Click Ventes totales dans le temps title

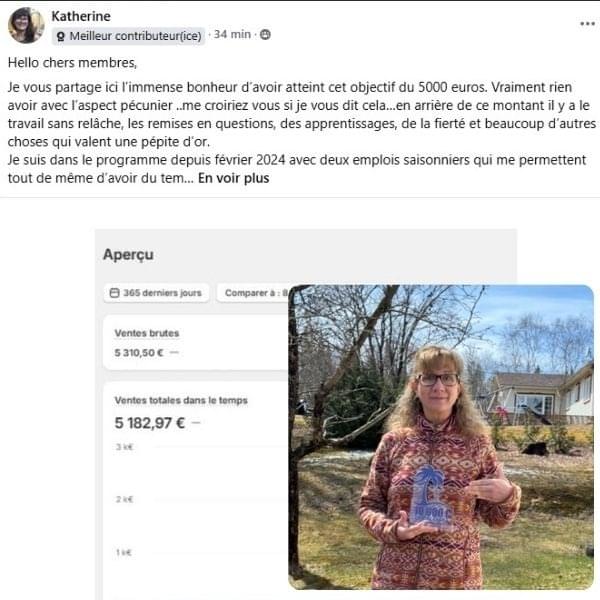coord(181,400)
